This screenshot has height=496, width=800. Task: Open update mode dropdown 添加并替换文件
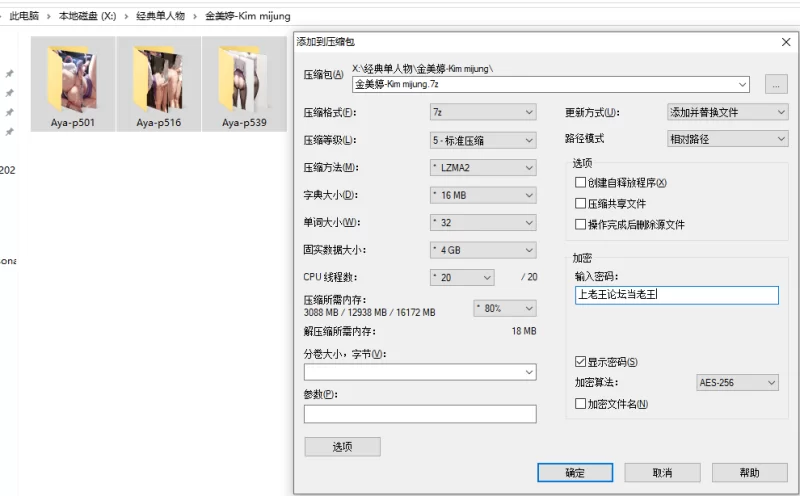pyautogui.click(x=728, y=112)
